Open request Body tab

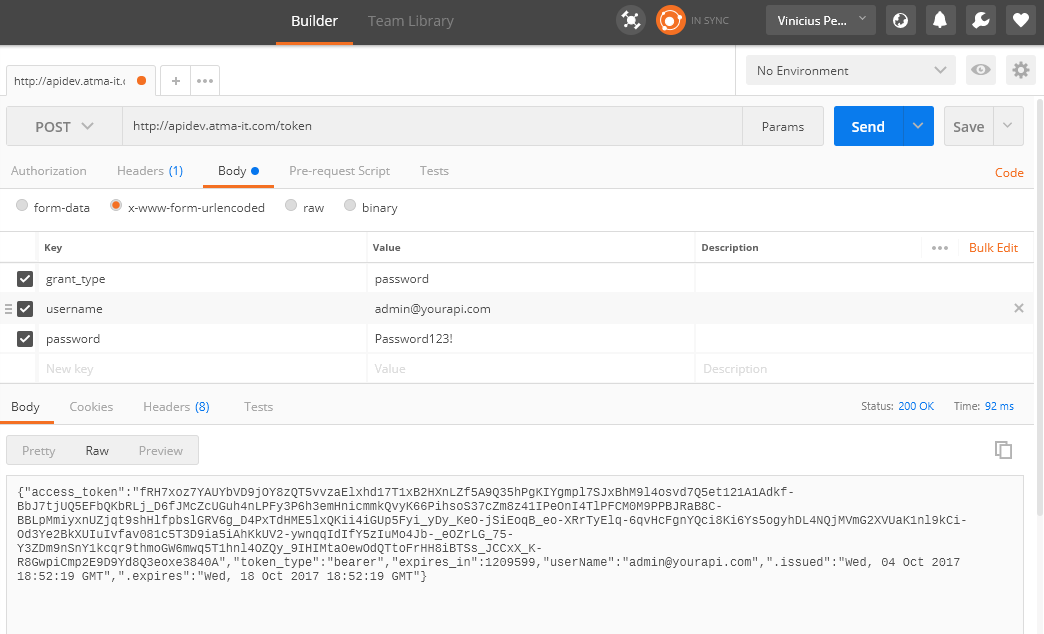pyautogui.click(x=238, y=171)
